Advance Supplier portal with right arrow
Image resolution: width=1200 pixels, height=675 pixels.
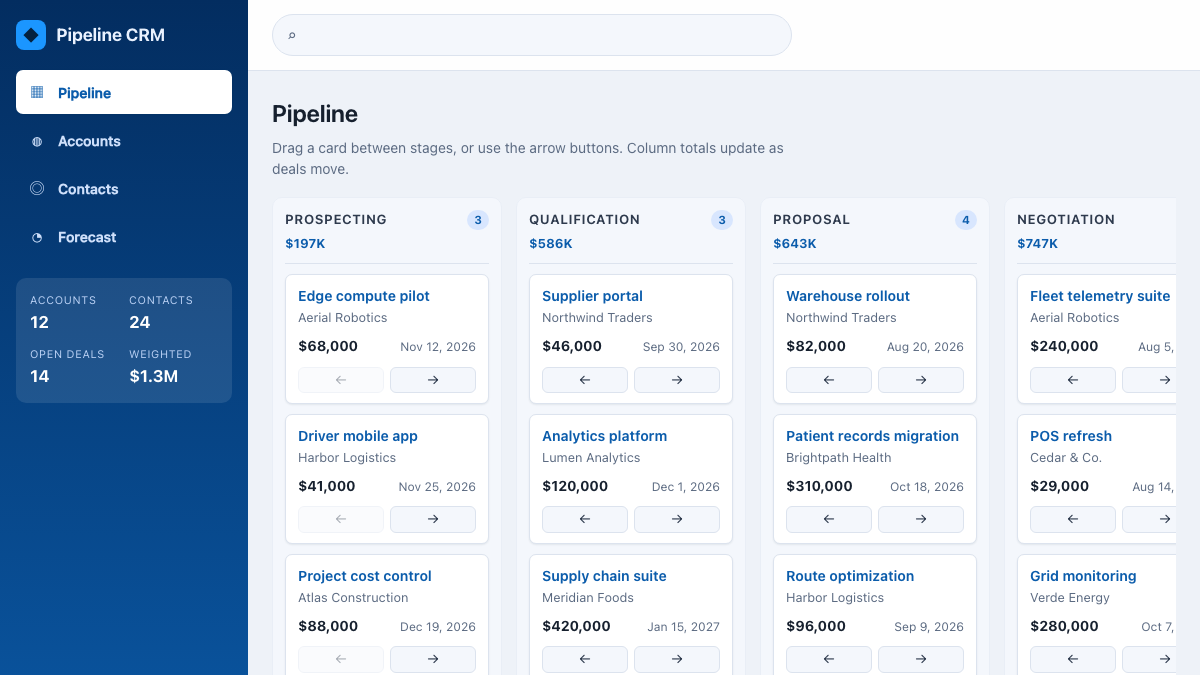677,380
